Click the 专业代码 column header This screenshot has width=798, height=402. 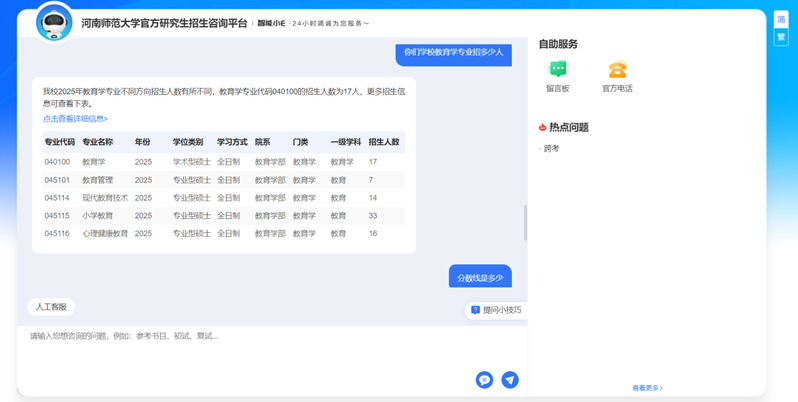tap(59, 142)
